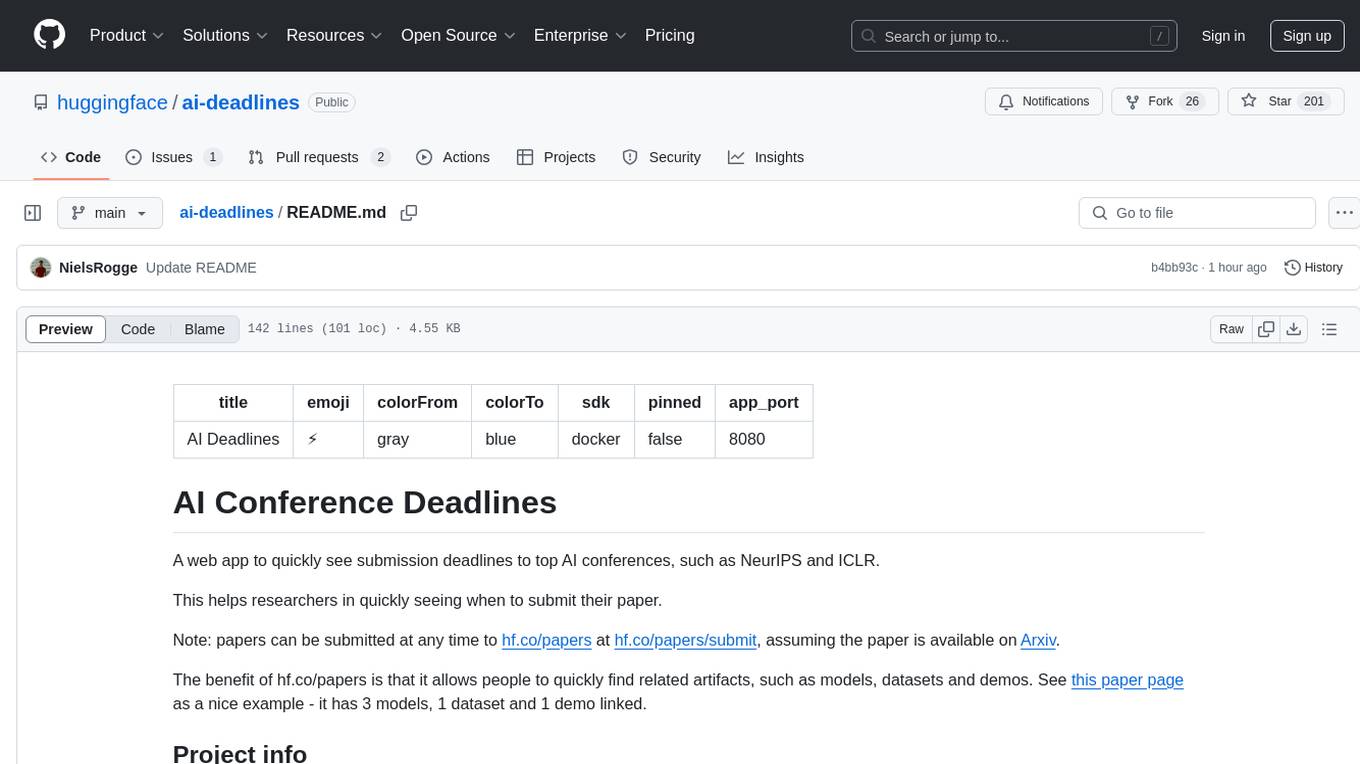Expand the Open Source menu
This screenshot has height=764, width=1360.
pyautogui.click(x=458, y=35)
